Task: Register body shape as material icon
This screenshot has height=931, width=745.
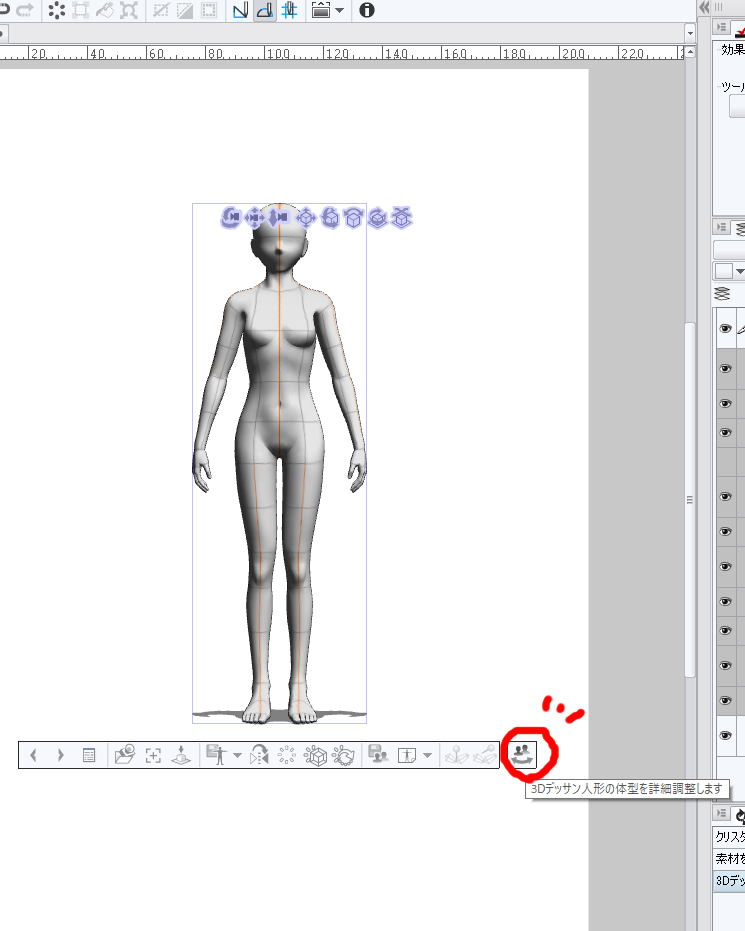Action: (x=378, y=754)
